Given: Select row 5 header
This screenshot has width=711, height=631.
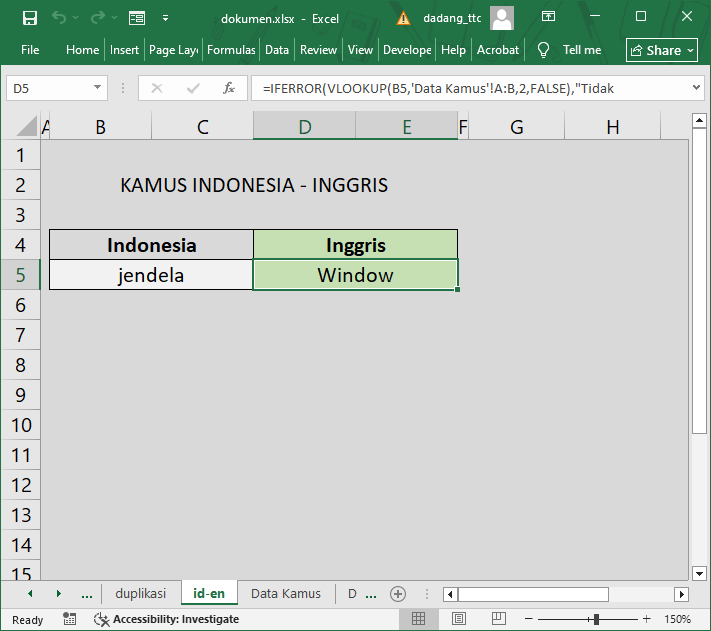Looking at the screenshot, I should [x=20, y=275].
